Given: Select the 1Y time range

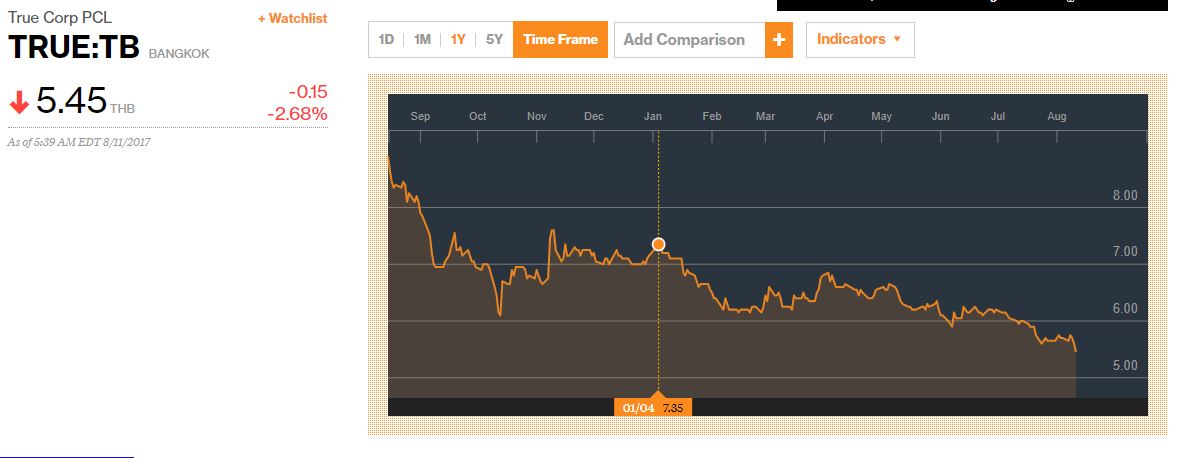Looking at the screenshot, I should tap(458, 40).
